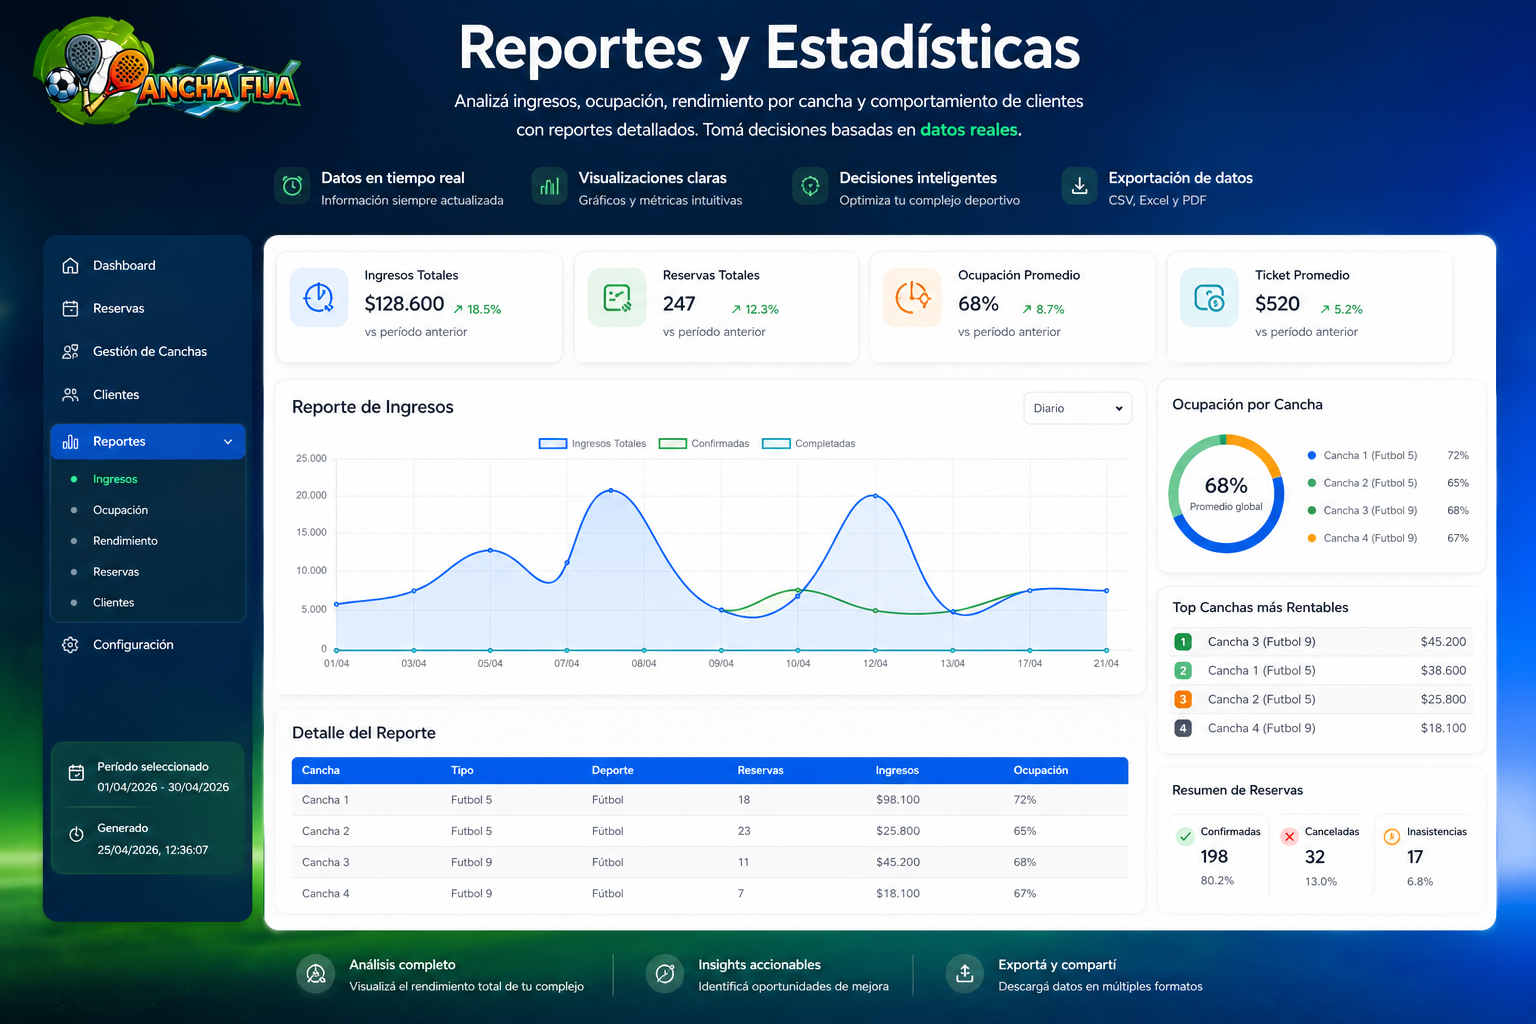Click the Visualizaciones claras chart icon
This screenshot has height=1024, width=1536.
pyautogui.click(x=549, y=186)
